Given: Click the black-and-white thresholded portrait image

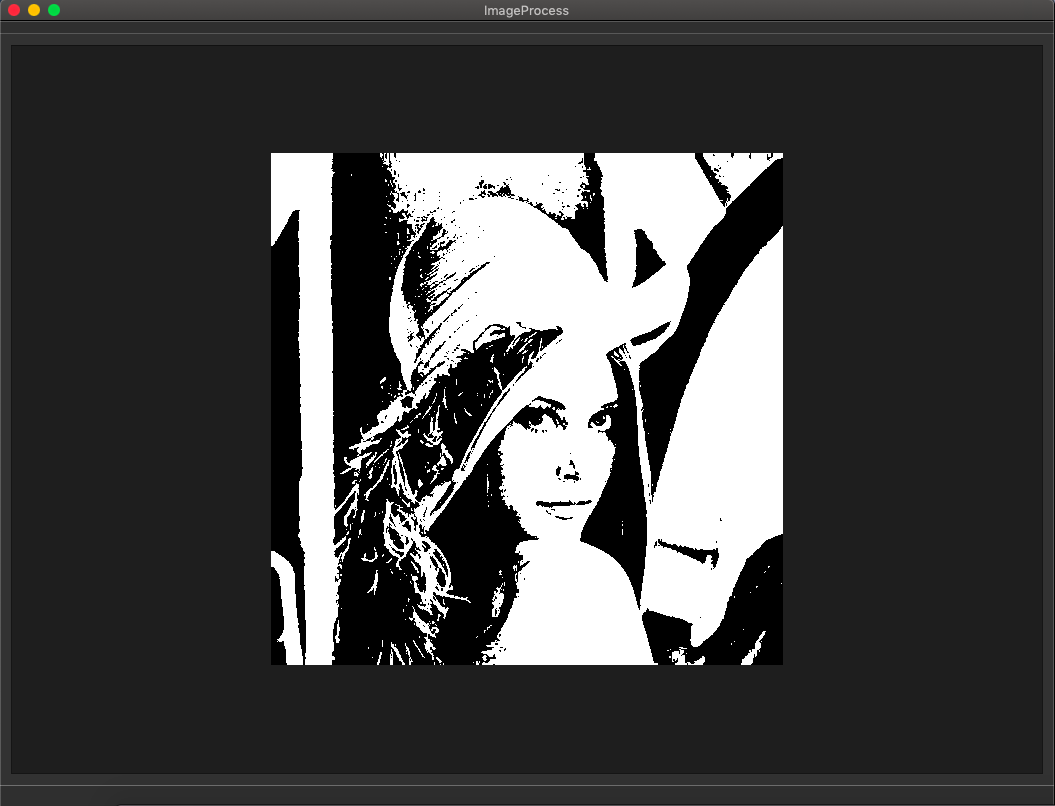Looking at the screenshot, I should click(x=527, y=409).
